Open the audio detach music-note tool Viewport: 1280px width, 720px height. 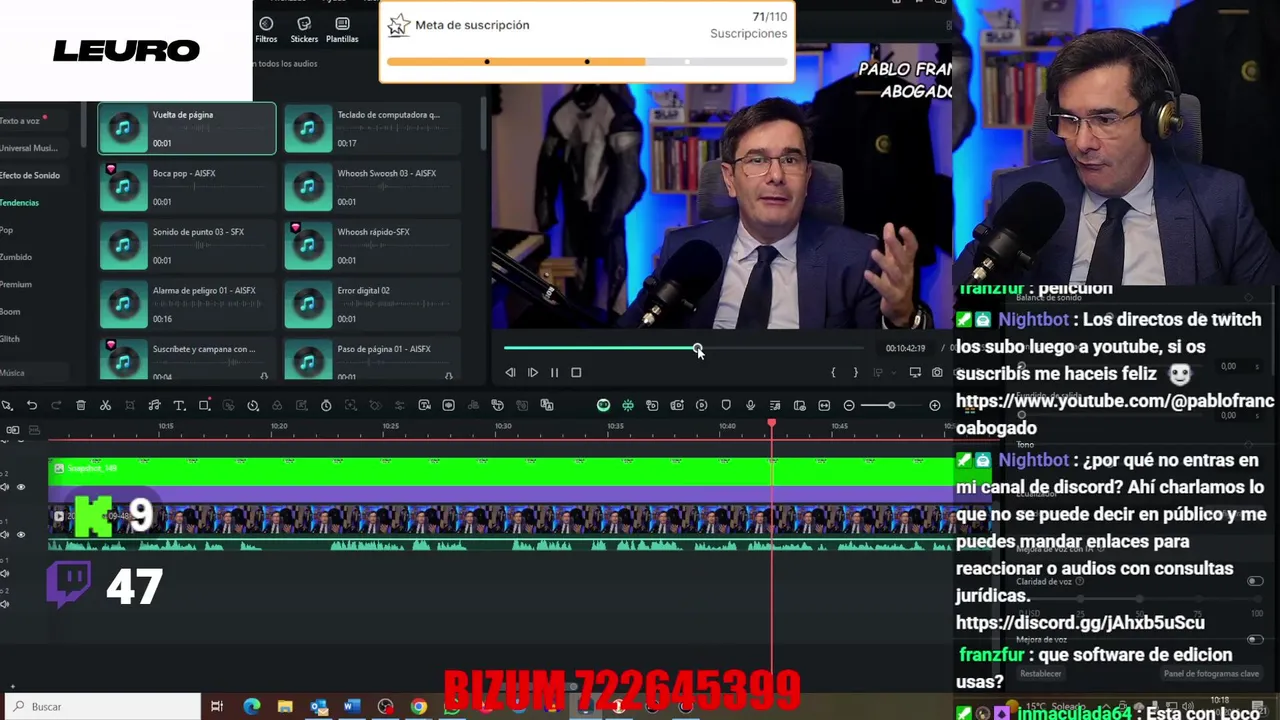pos(154,405)
